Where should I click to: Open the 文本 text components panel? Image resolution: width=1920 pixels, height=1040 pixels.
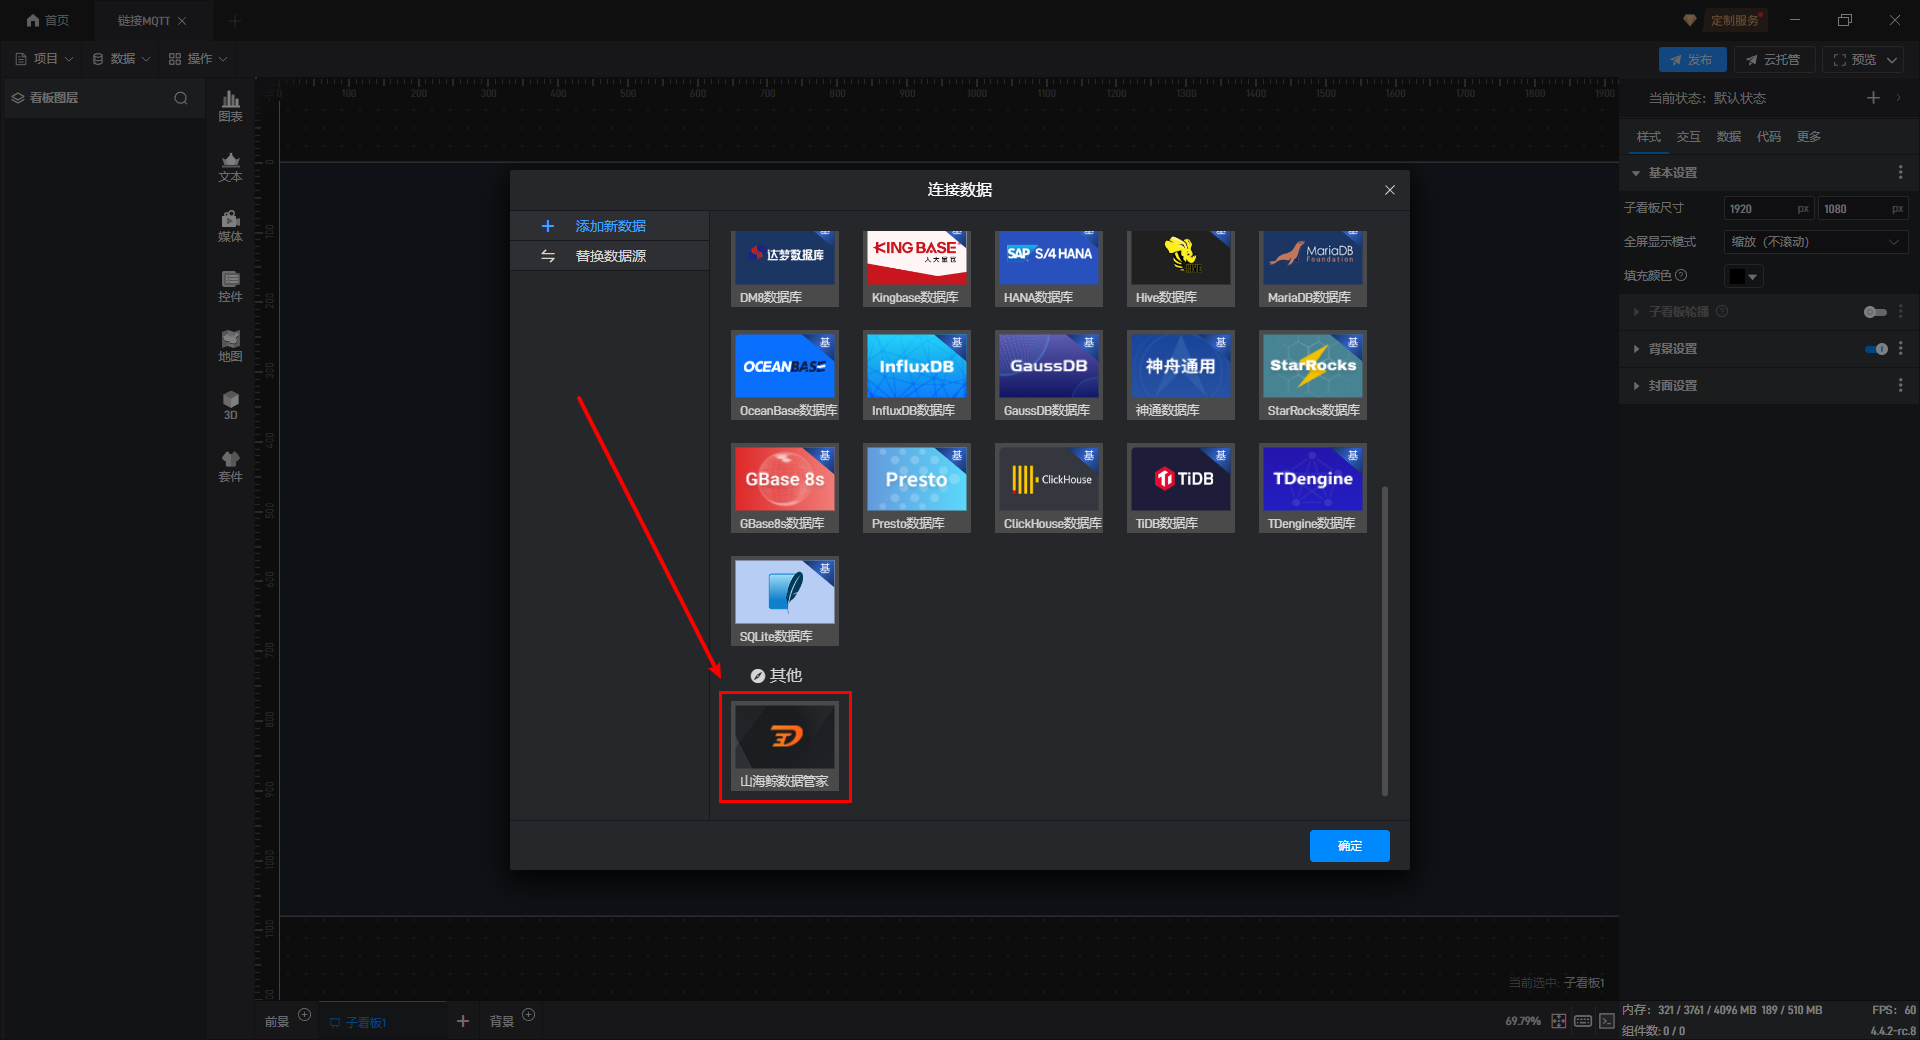(230, 166)
